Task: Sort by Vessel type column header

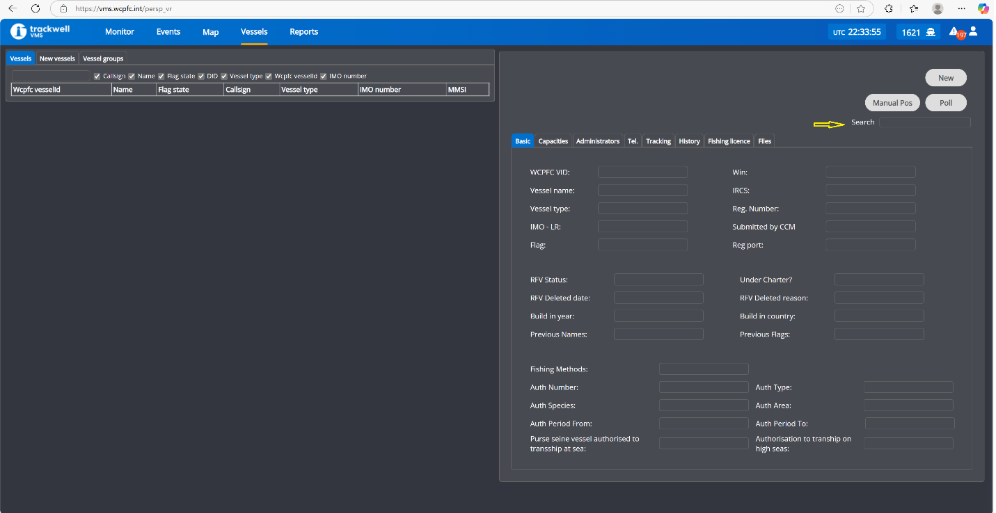Action: [319, 90]
